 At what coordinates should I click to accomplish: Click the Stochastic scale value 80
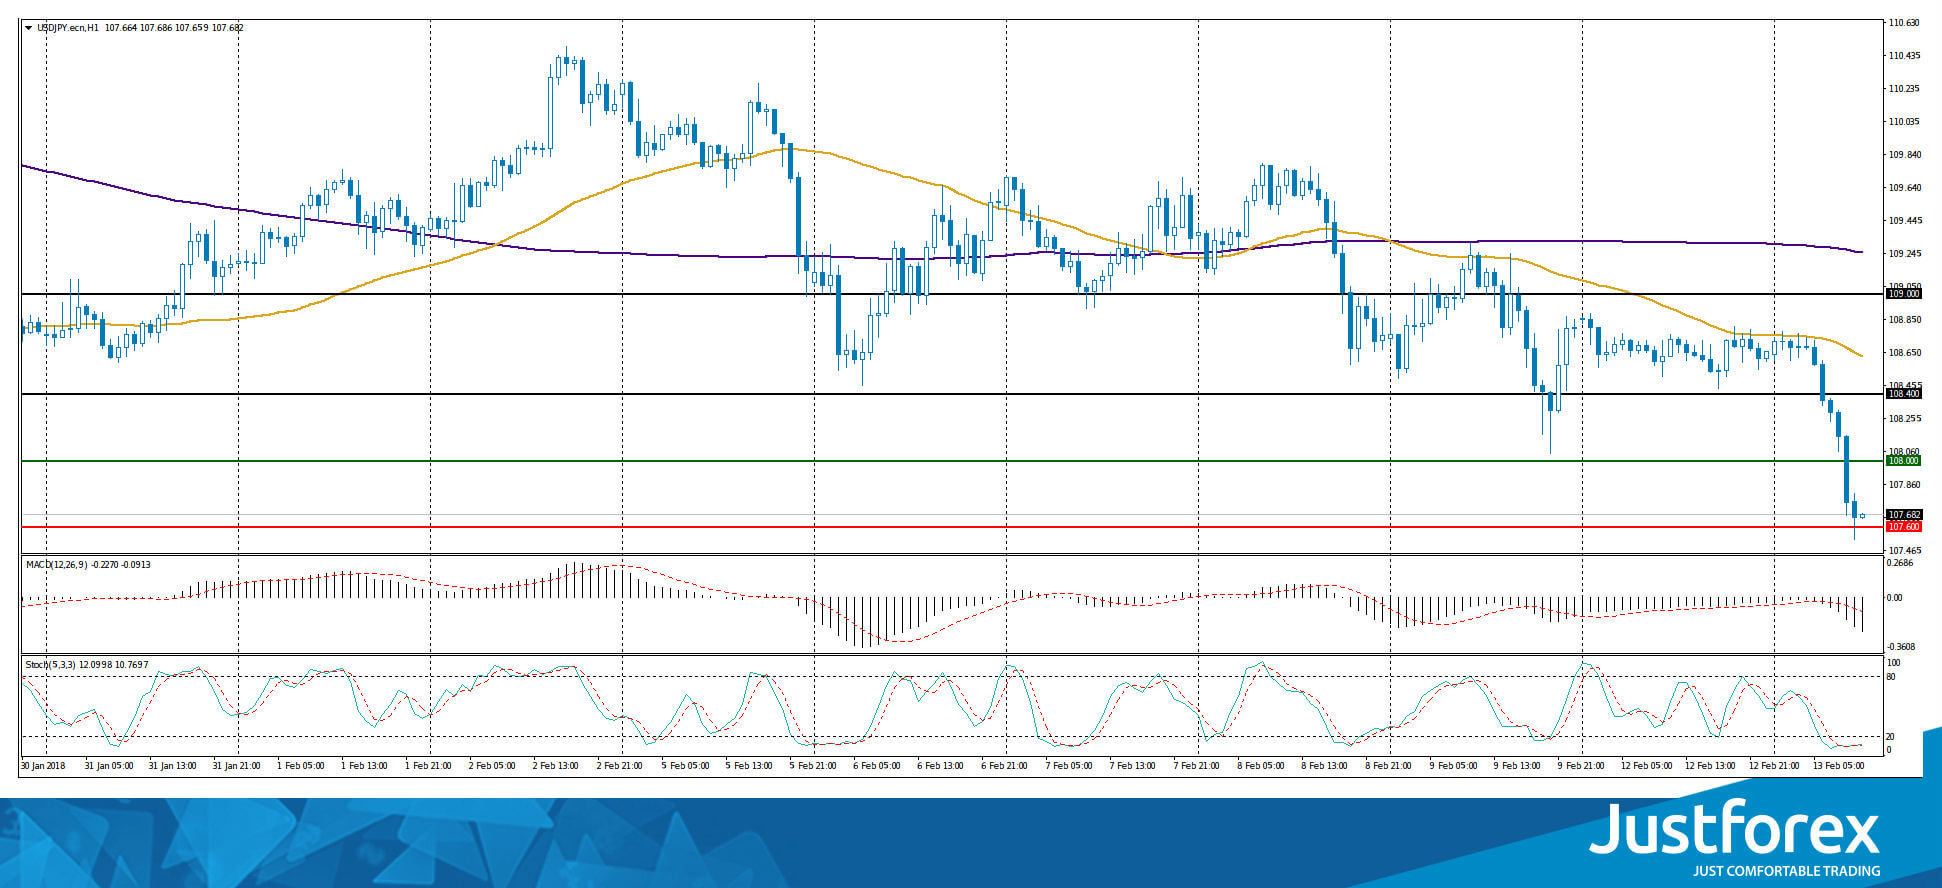pyautogui.click(x=1891, y=677)
